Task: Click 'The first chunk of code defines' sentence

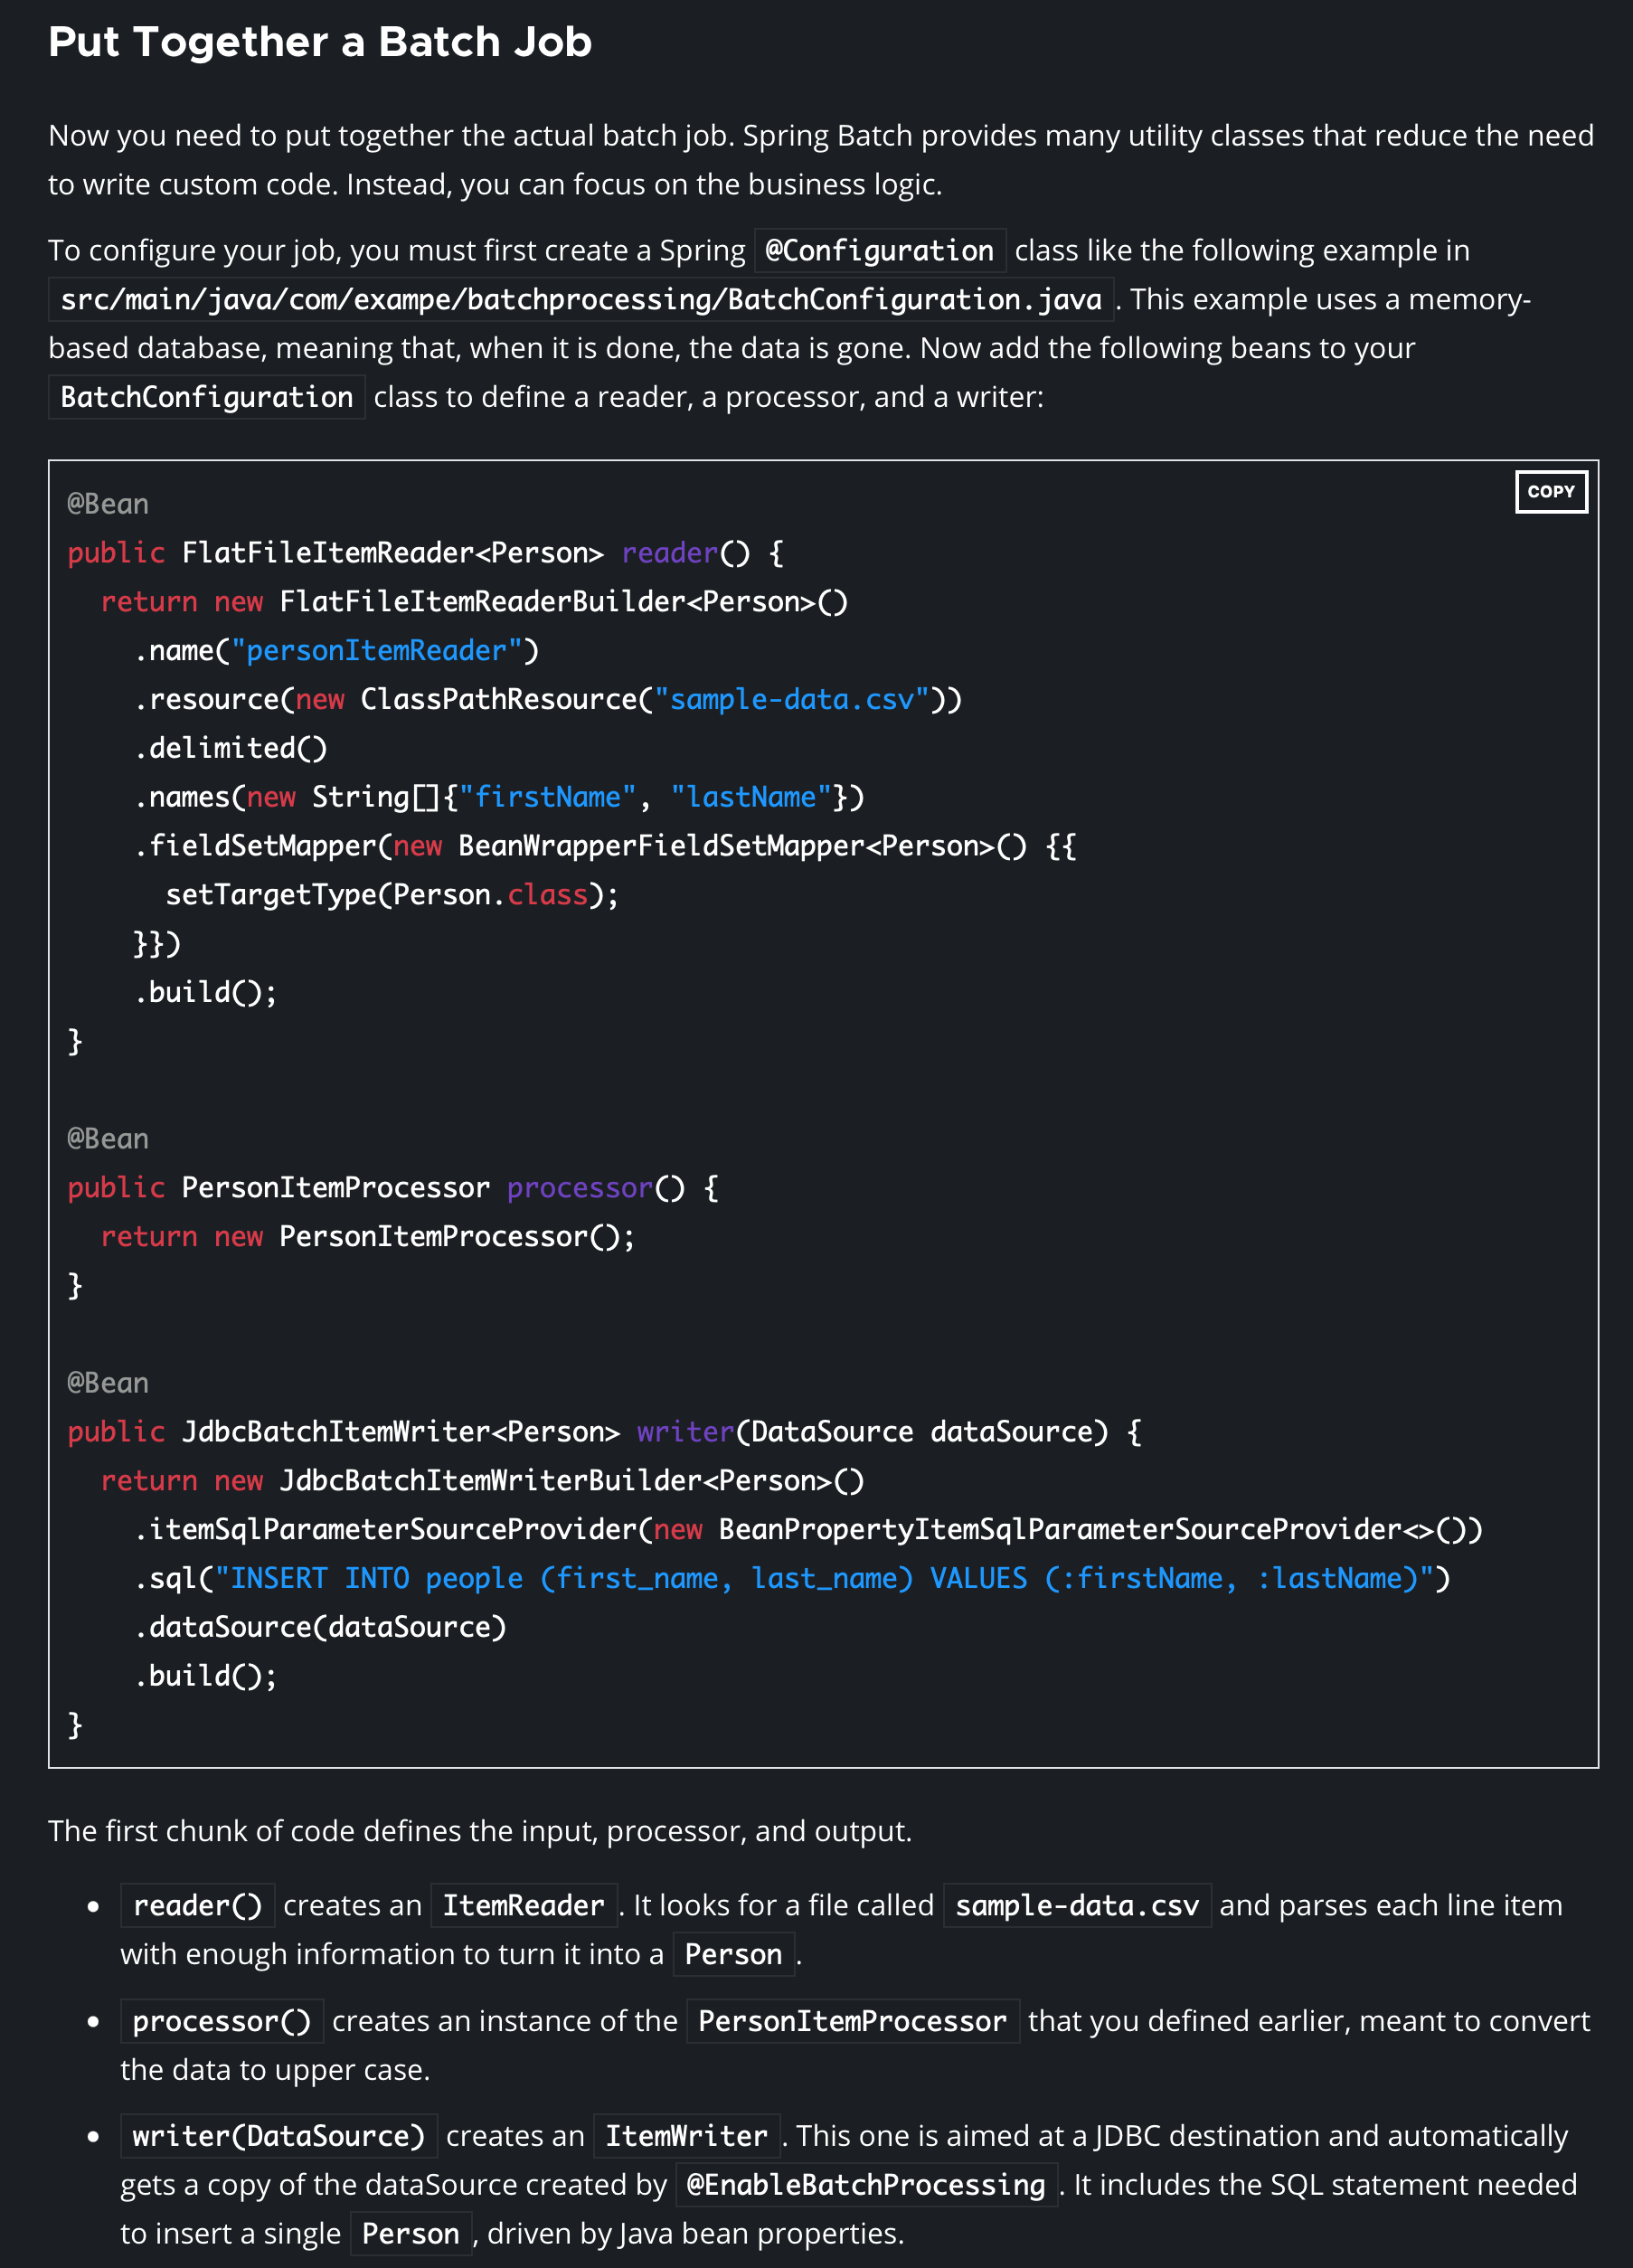Action: (480, 1831)
